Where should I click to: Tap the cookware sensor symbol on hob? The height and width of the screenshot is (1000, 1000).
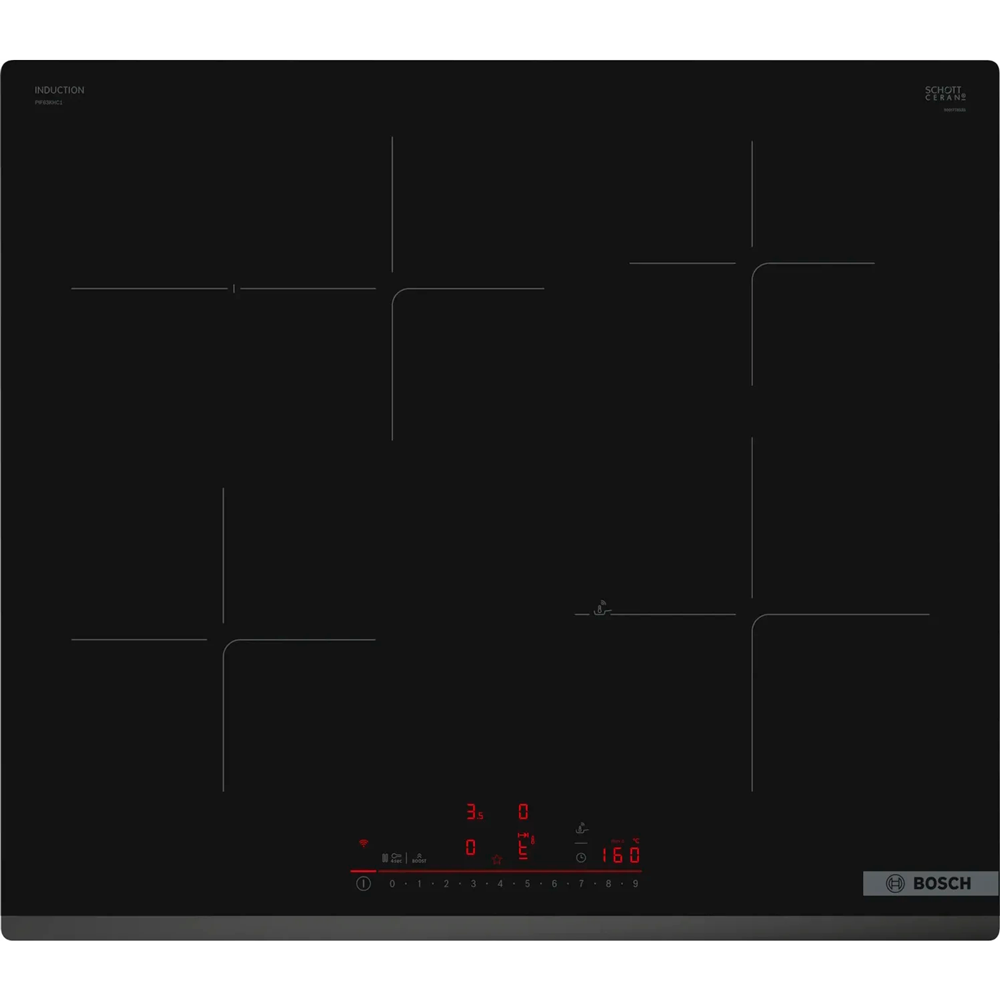[601, 609]
